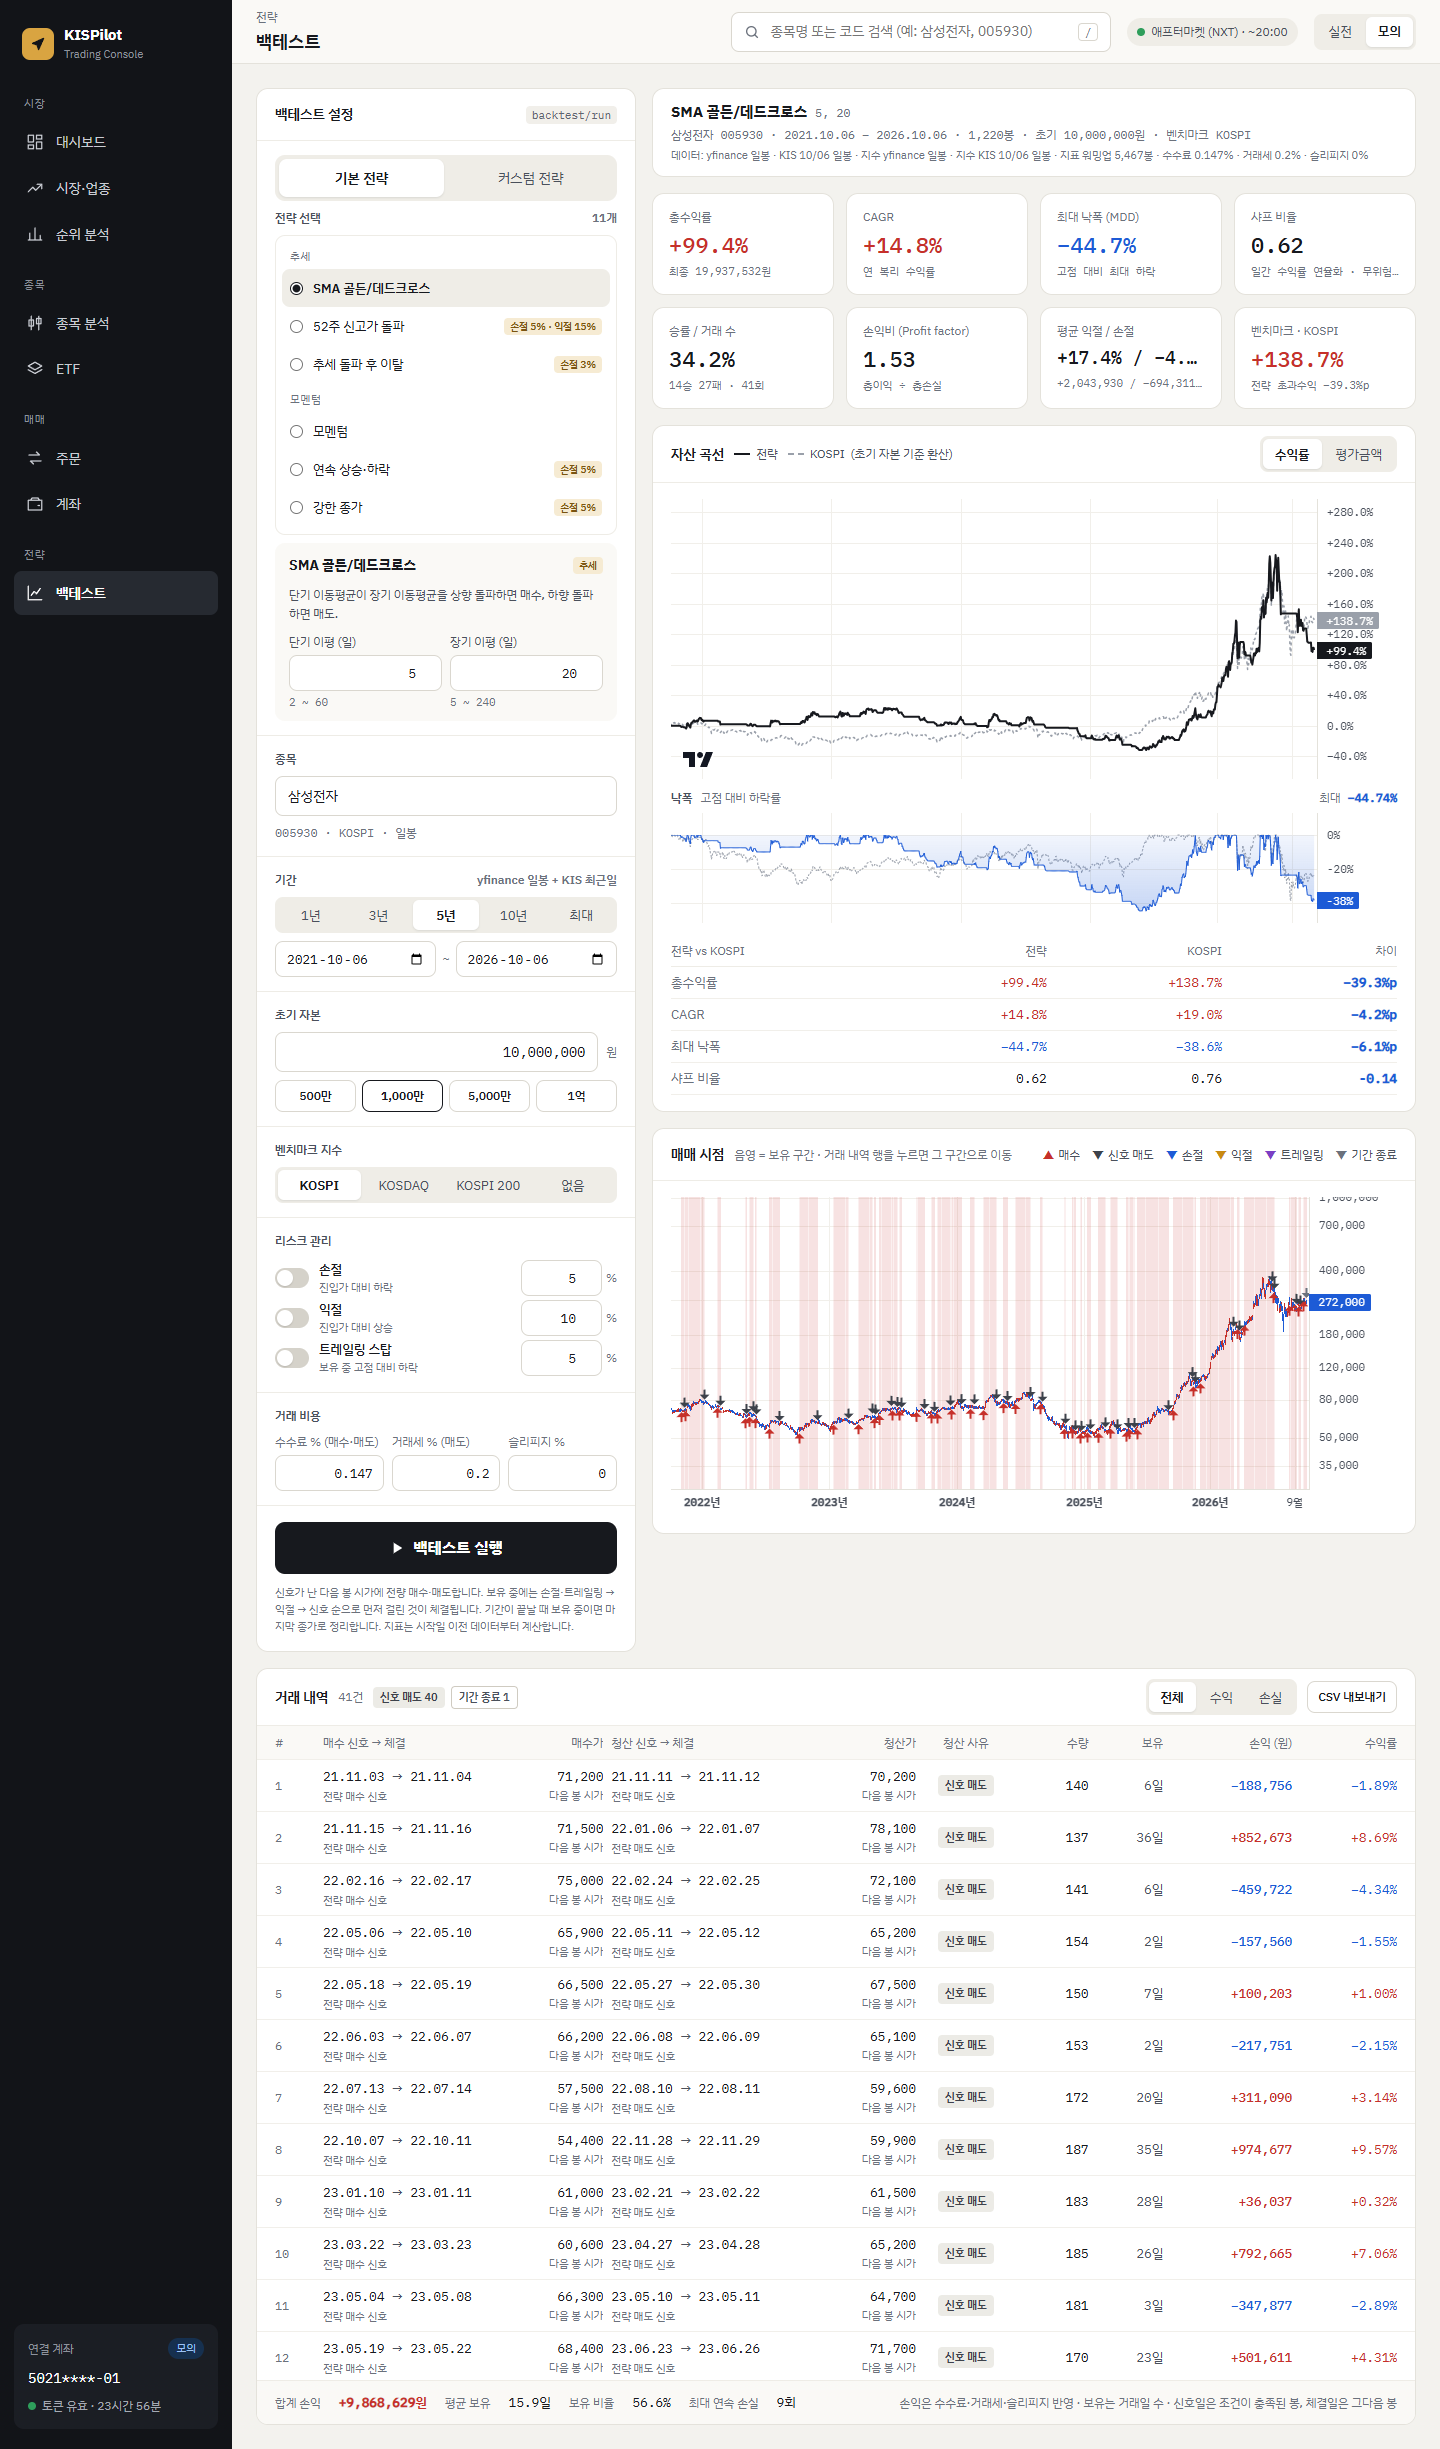Turn on the 익절 take-profit toggle
The width and height of the screenshot is (1440, 2449).
click(x=292, y=1318)
